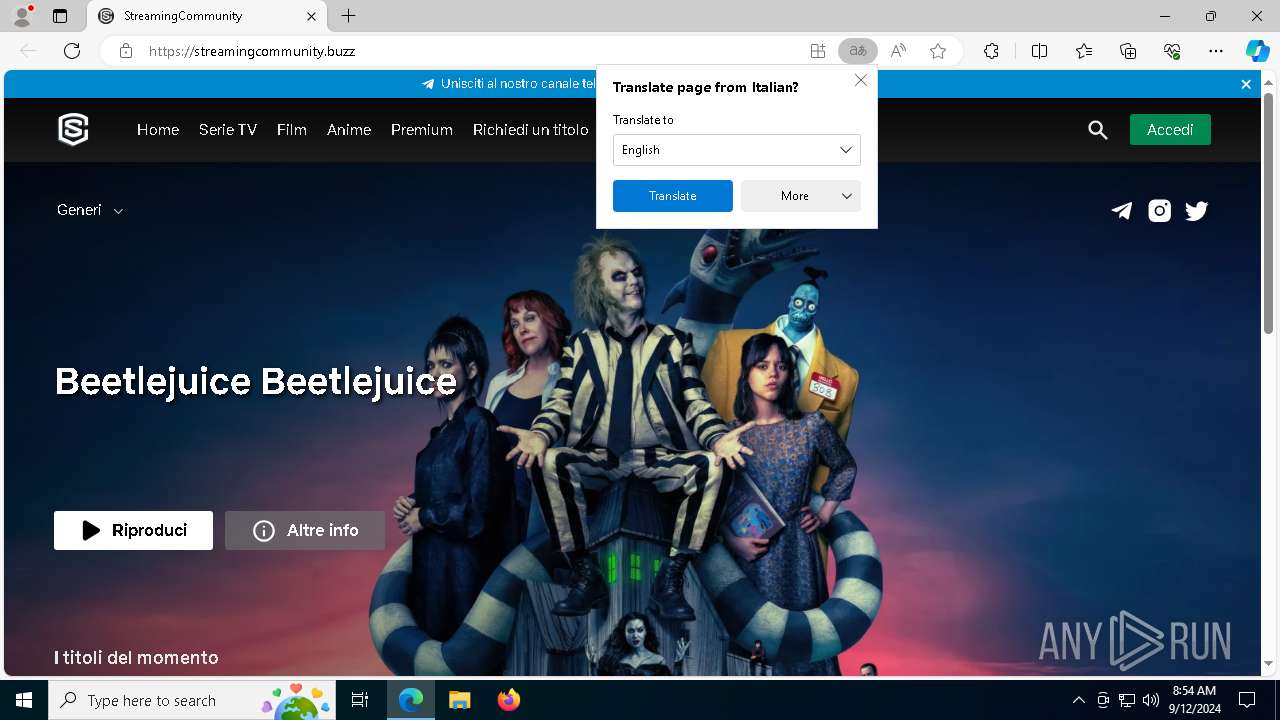Open the network icon in tray
1280x720 pixels.
pos(1127,700)
